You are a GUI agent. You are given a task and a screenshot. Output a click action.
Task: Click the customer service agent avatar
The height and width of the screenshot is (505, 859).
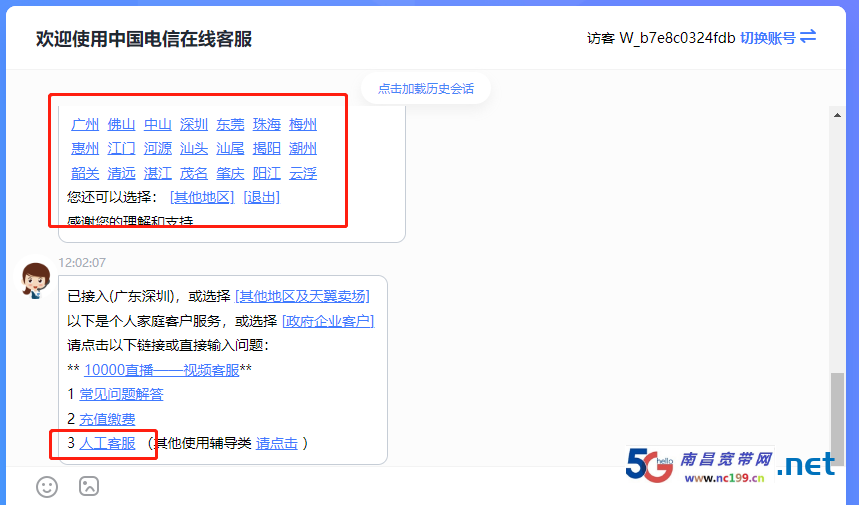[36, 280]
